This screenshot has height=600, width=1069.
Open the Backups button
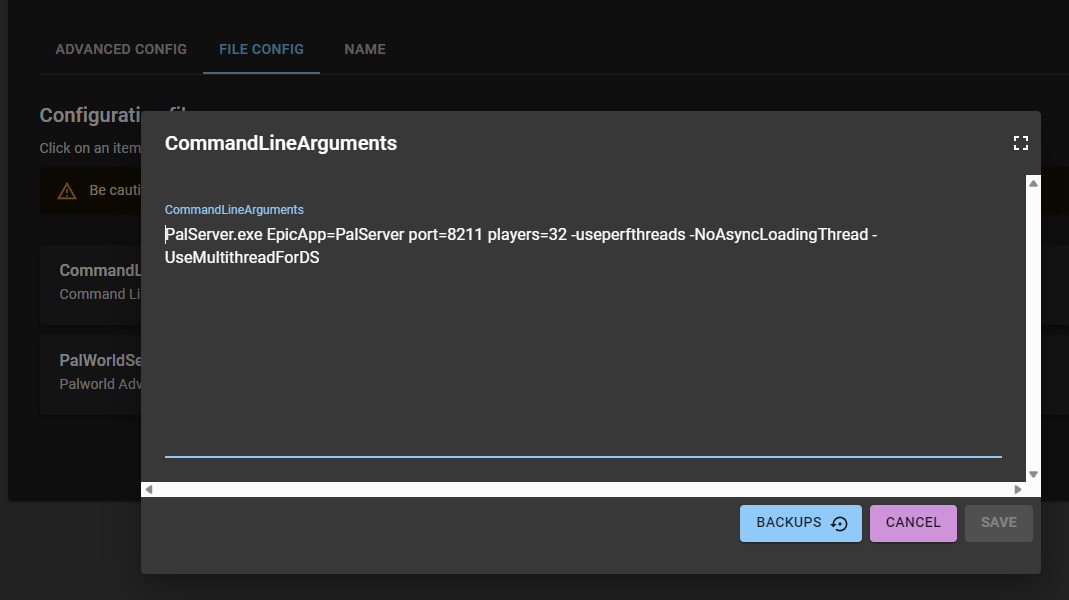tap(800, 523)
